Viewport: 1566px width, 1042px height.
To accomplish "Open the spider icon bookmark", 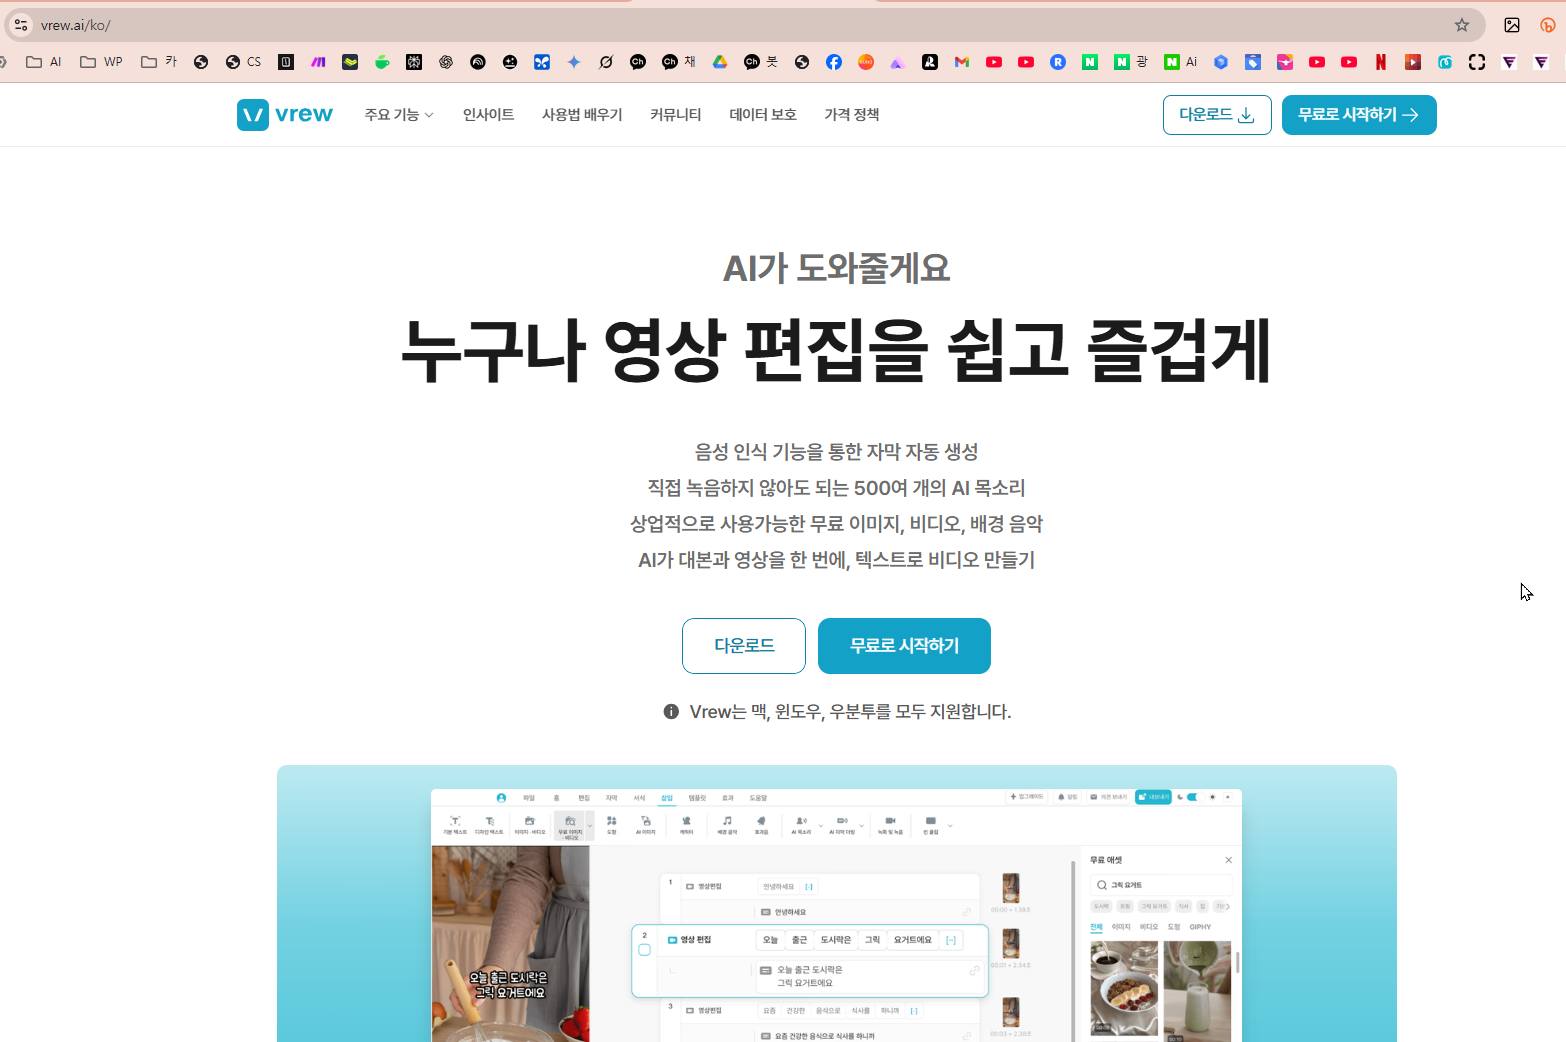I will pyautogui.click(x=414, y=62).
